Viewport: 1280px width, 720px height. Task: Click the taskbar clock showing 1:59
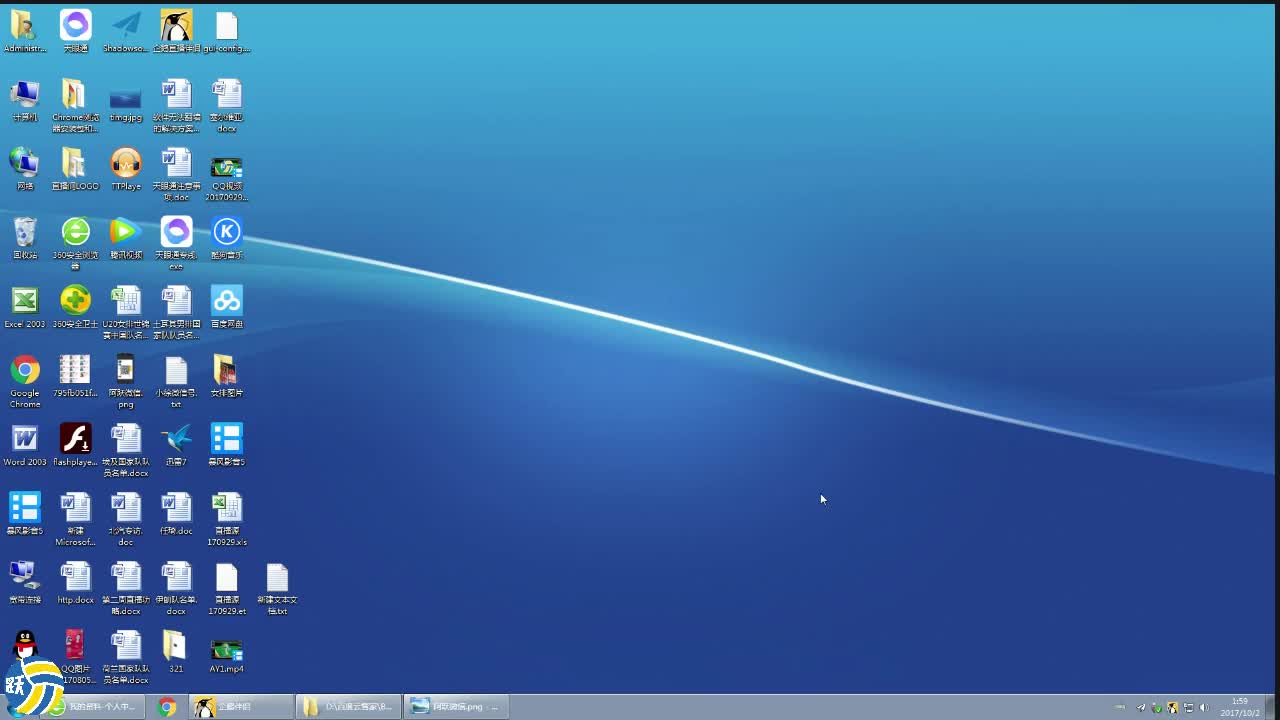(1240, 707)
